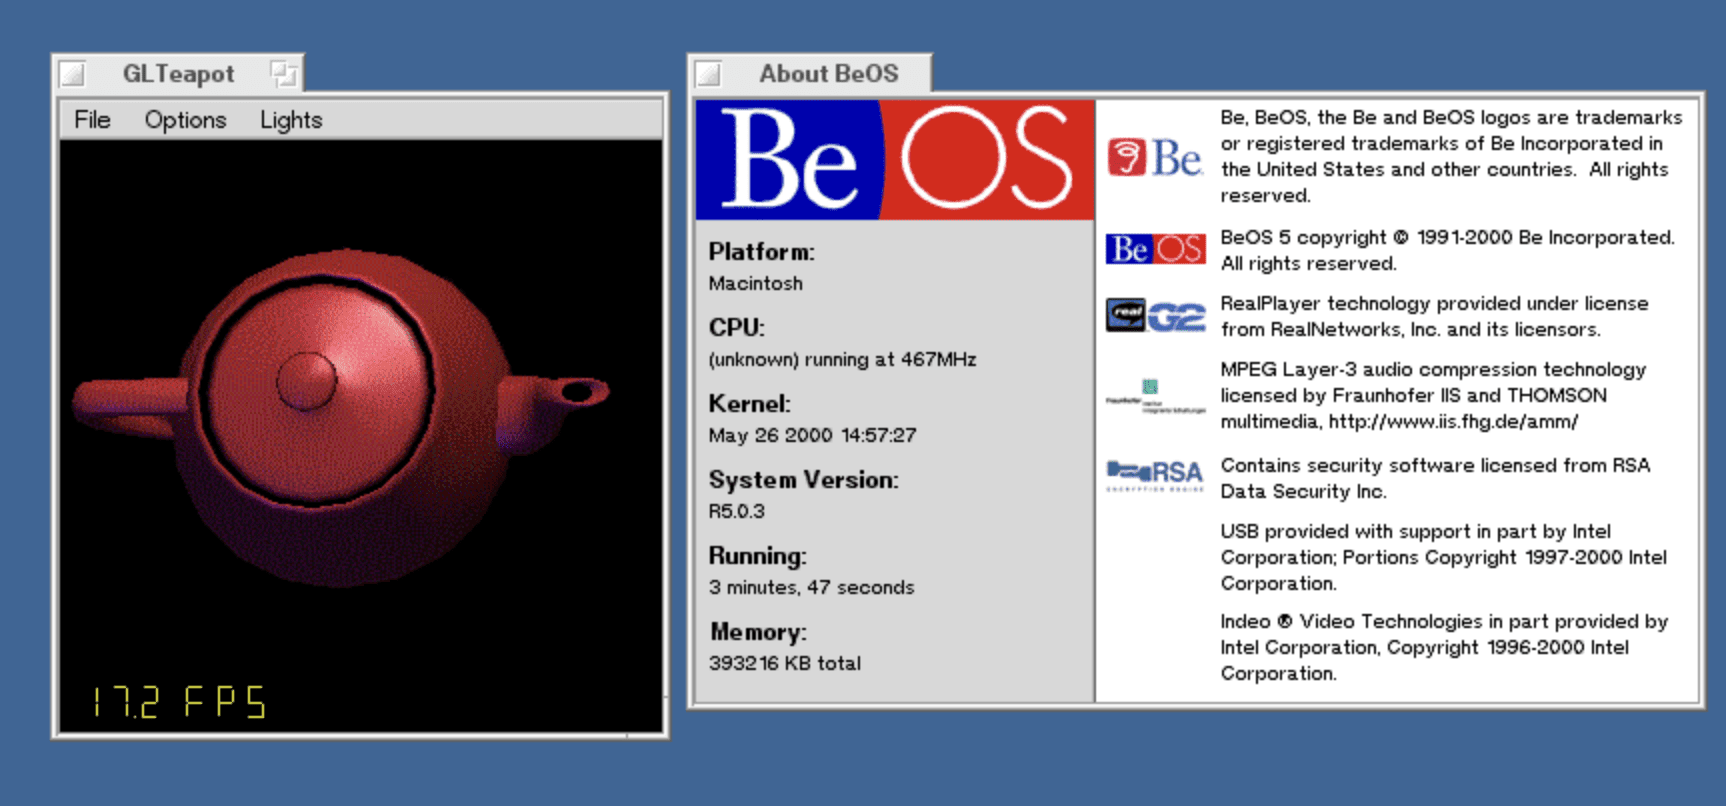Click the small BeOS logo beside copyright text
This screenshot has width=1726, height=806.
click(1154, 249)
